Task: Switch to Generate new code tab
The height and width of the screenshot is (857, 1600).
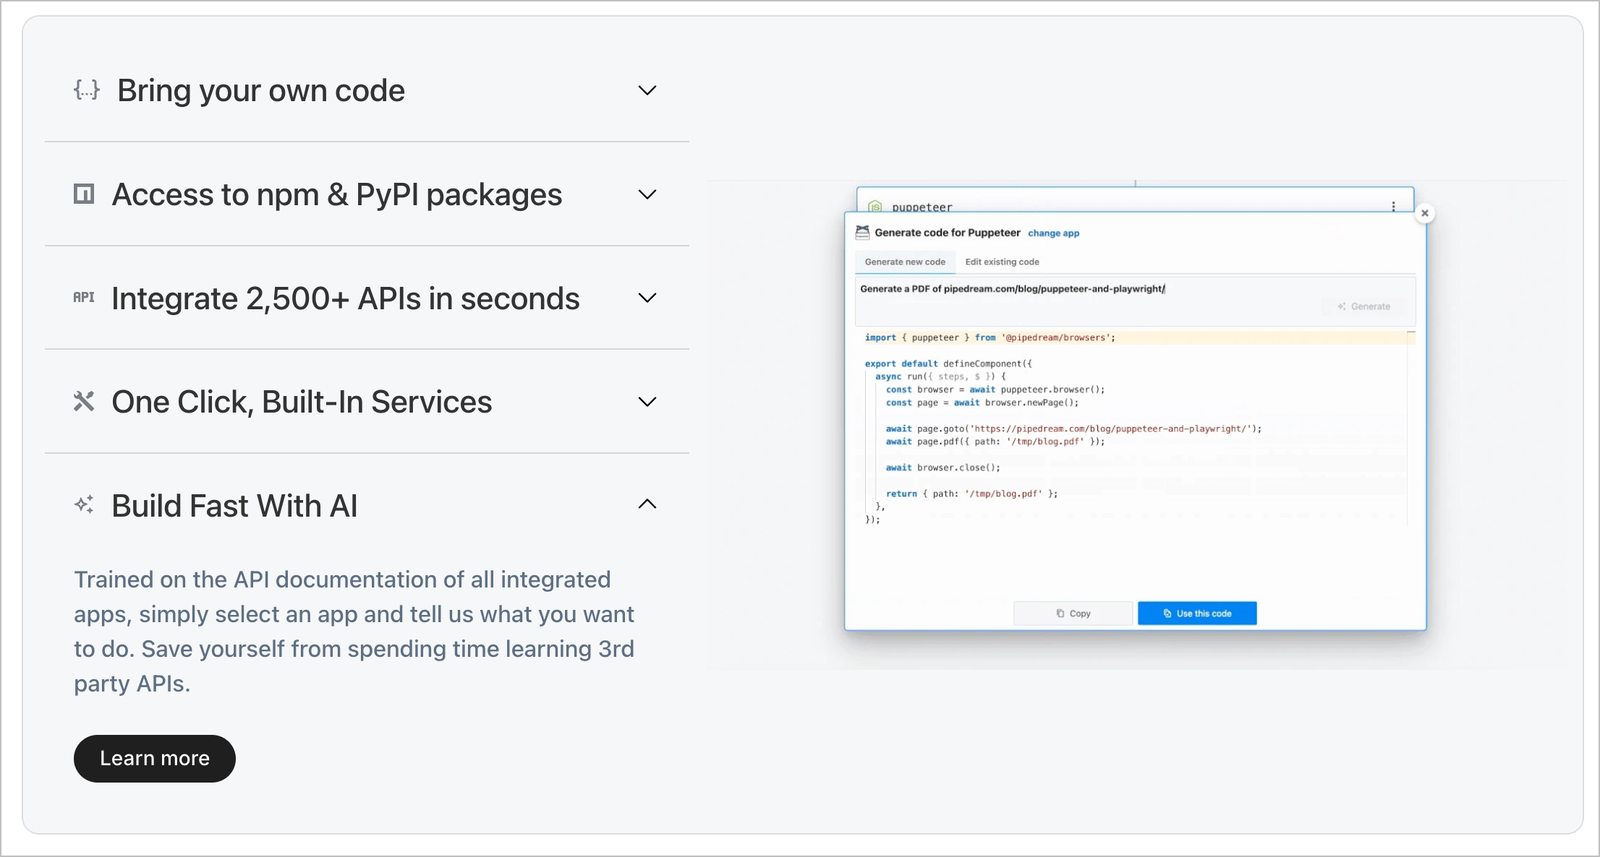Action: pyautogui.click(x=905, y=262)
